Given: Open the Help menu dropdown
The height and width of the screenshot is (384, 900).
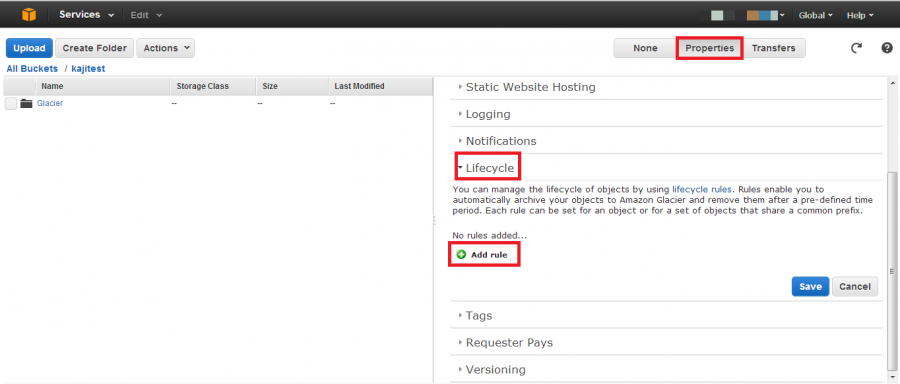Looking at the screenshot, I should coord(860,15).
